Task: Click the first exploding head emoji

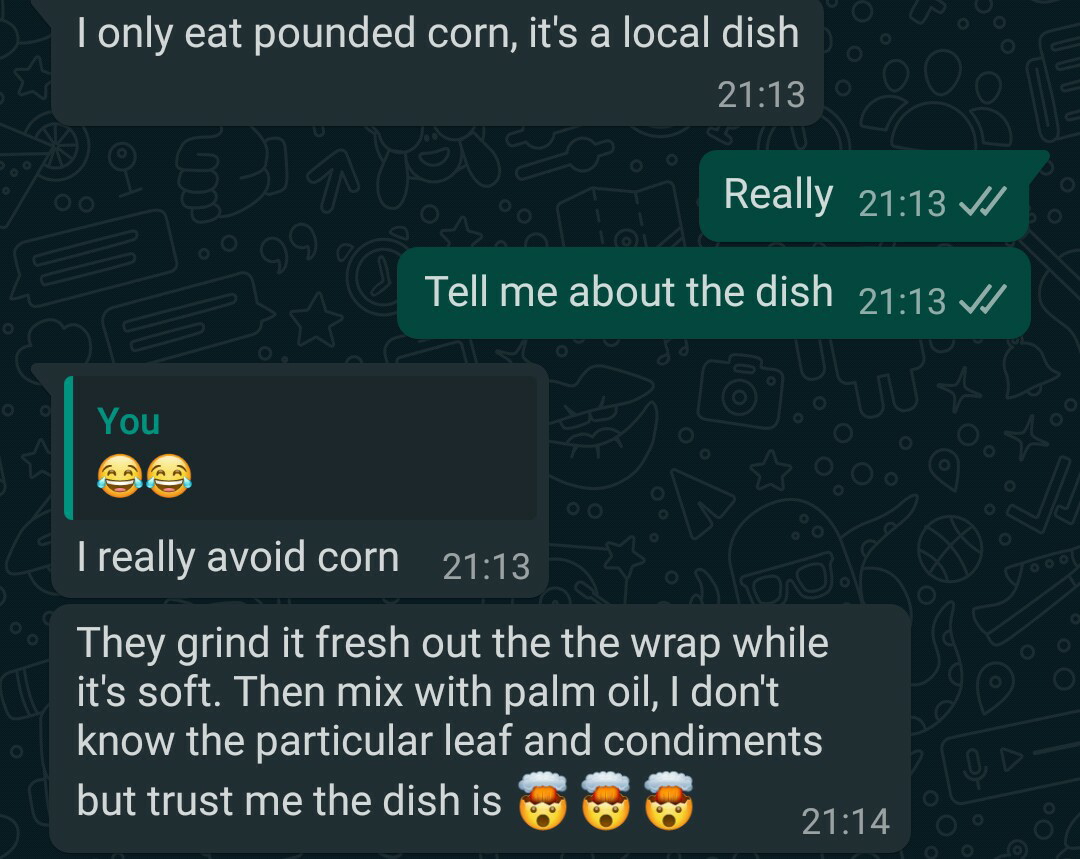Action: pyautogui.click(x=543, y=800)
